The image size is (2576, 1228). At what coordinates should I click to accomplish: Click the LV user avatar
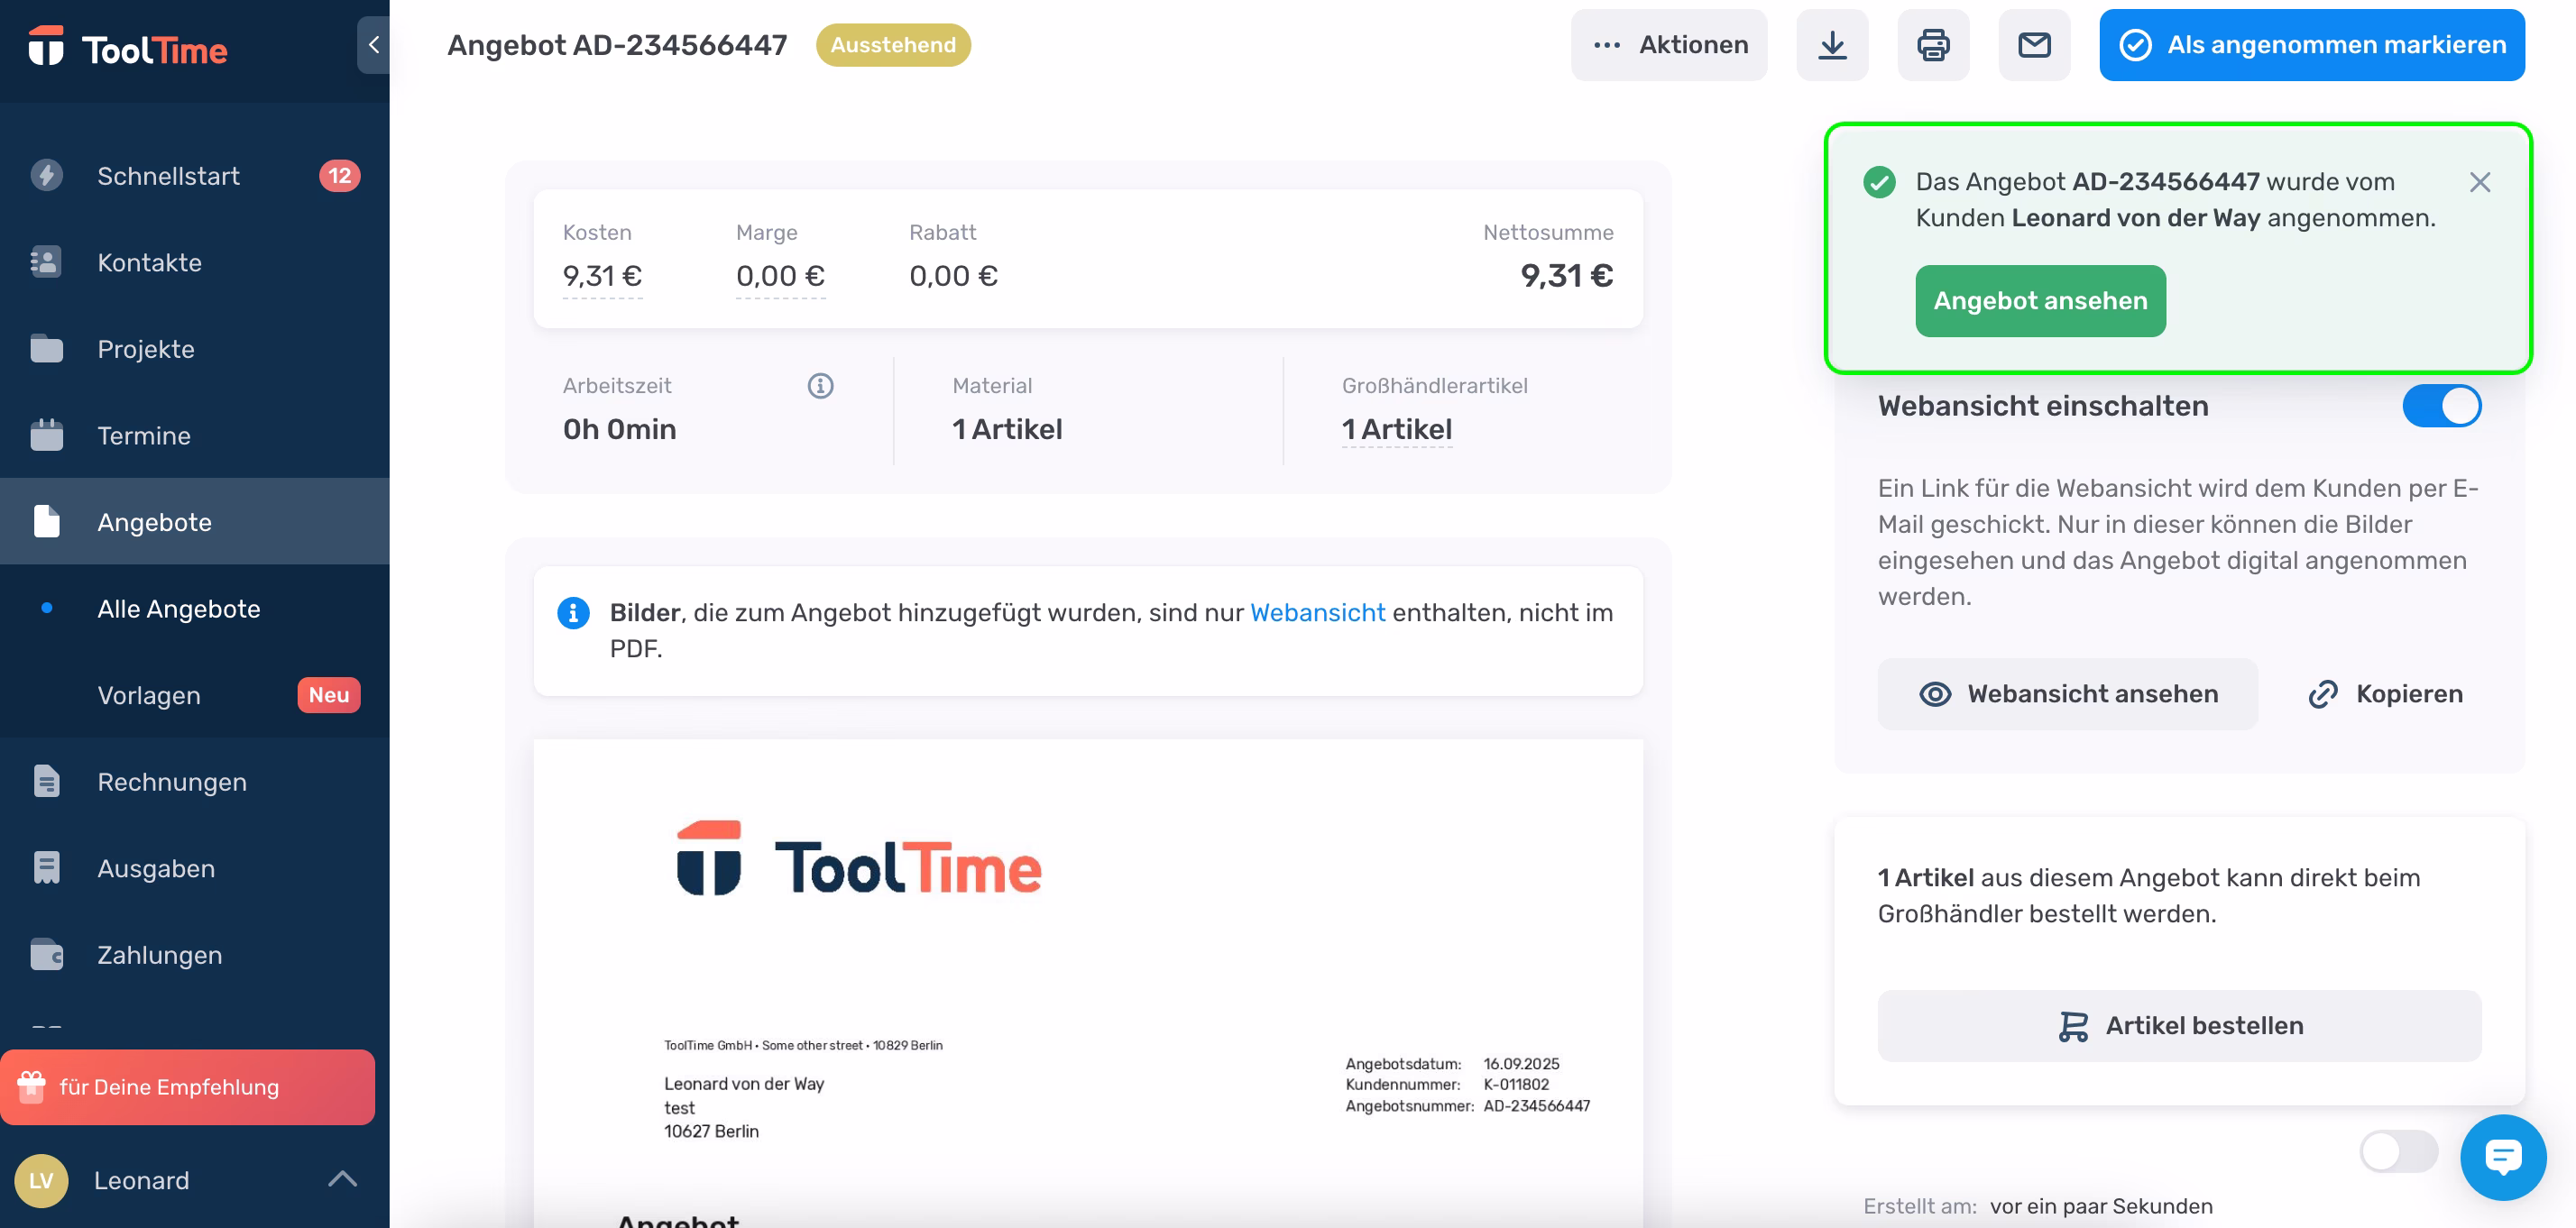click(41, 1180)
